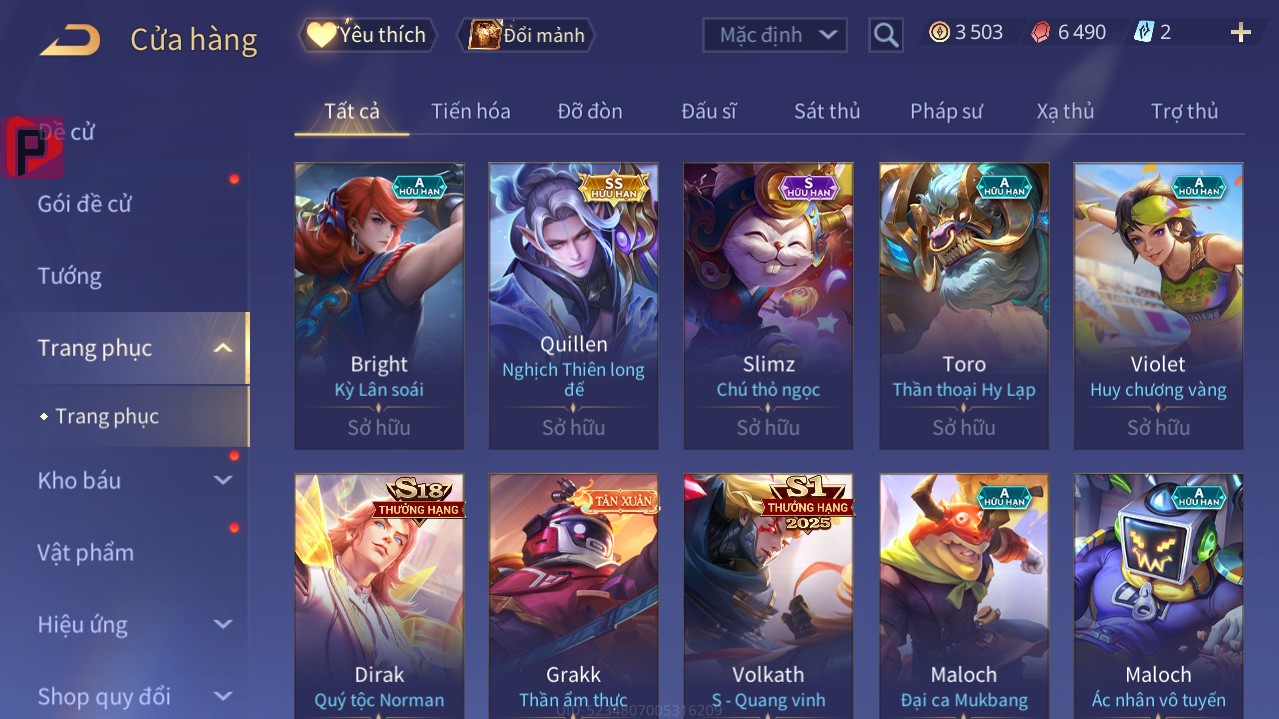
Task: Select the Tiến hóa filter tab
Action: pyautogui.click(x=471, y=111)
